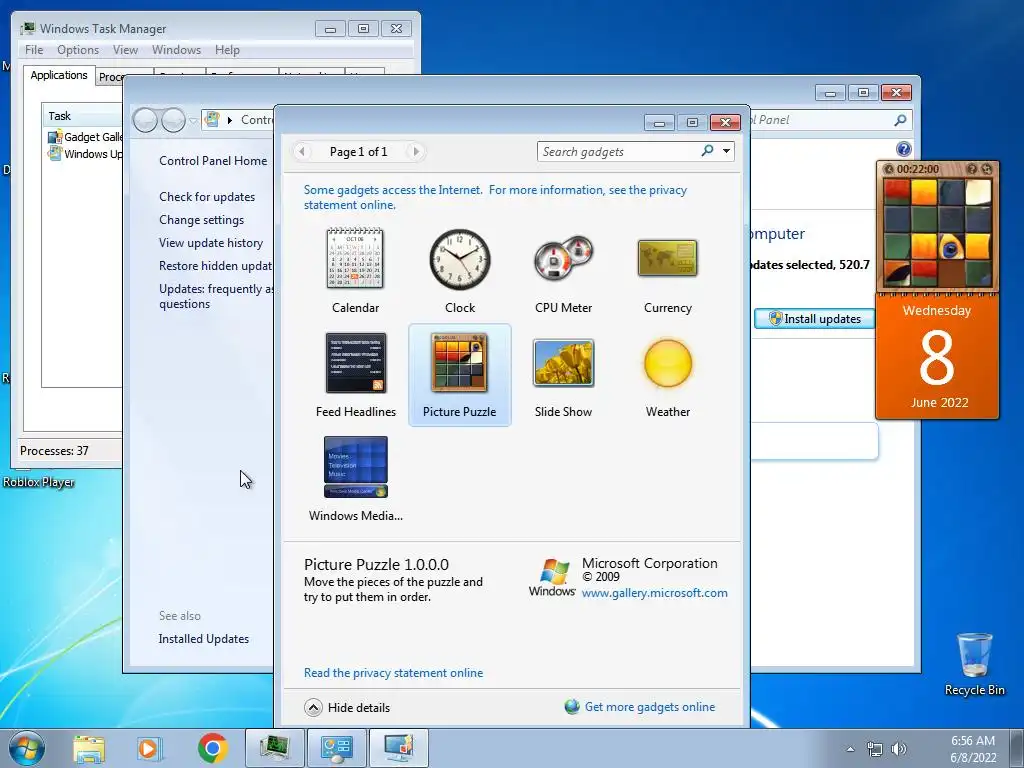Screen dimensions: 1024x768
Task: Click Control Panel address bar icon
Action: [x=212, y=120]
